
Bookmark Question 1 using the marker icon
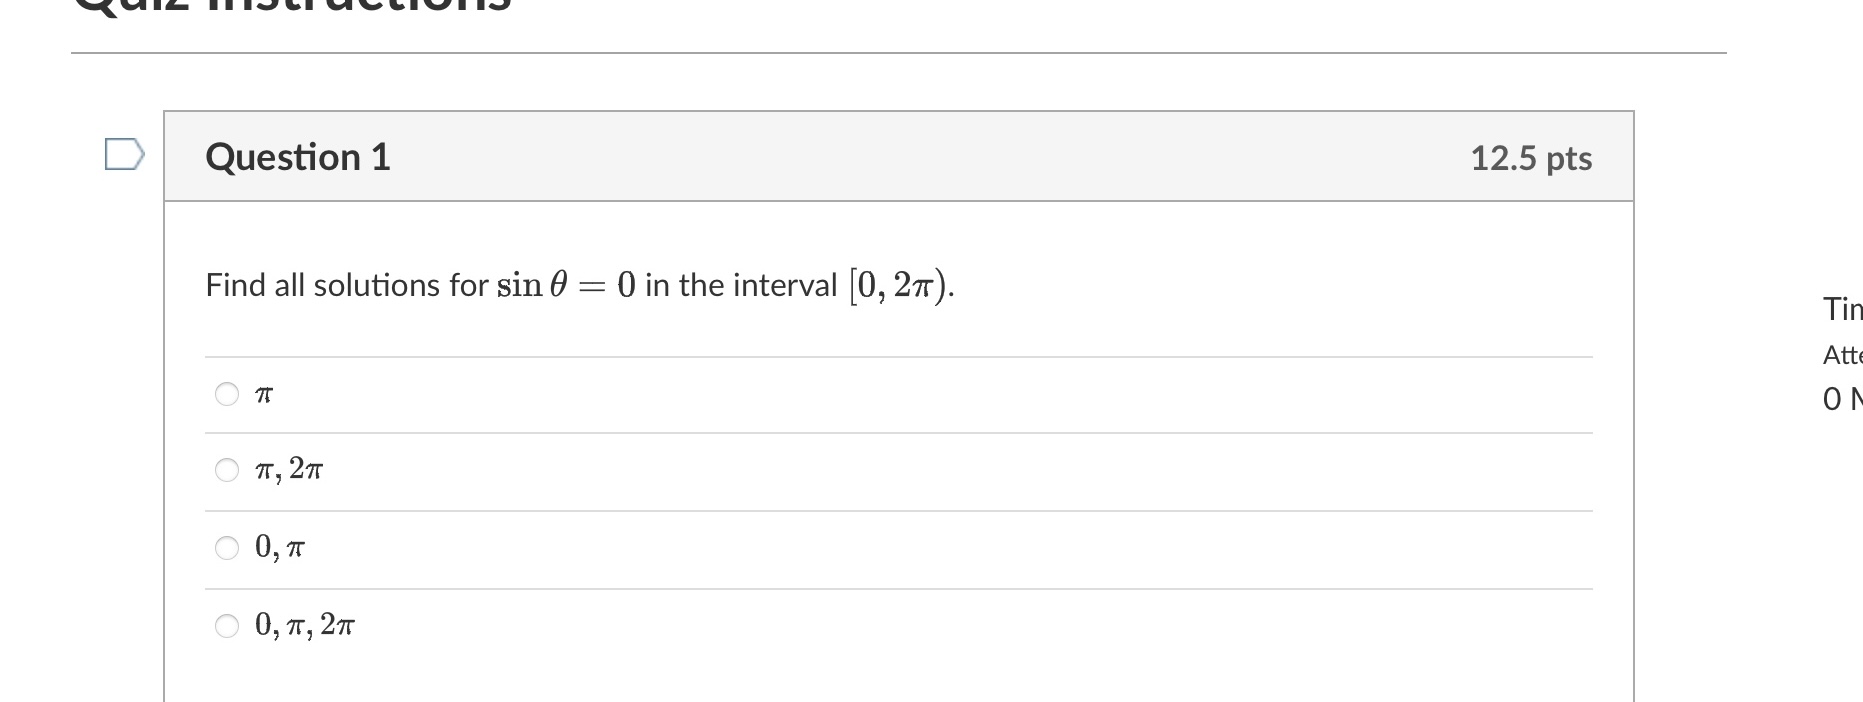pyautogui.click(x=122, y=152)
